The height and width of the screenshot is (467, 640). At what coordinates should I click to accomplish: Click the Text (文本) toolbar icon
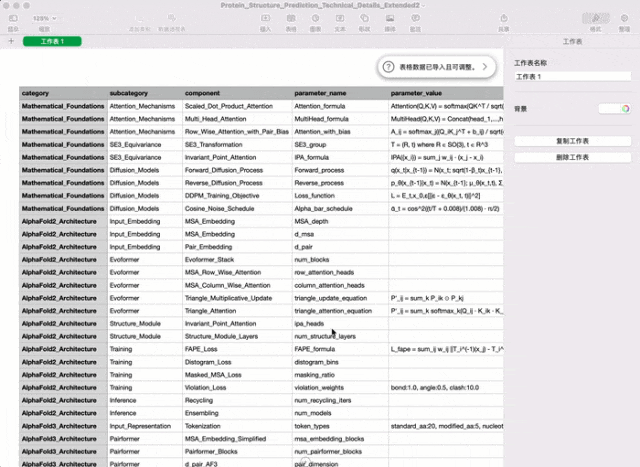pyautogui.click(x=340, y=19)
